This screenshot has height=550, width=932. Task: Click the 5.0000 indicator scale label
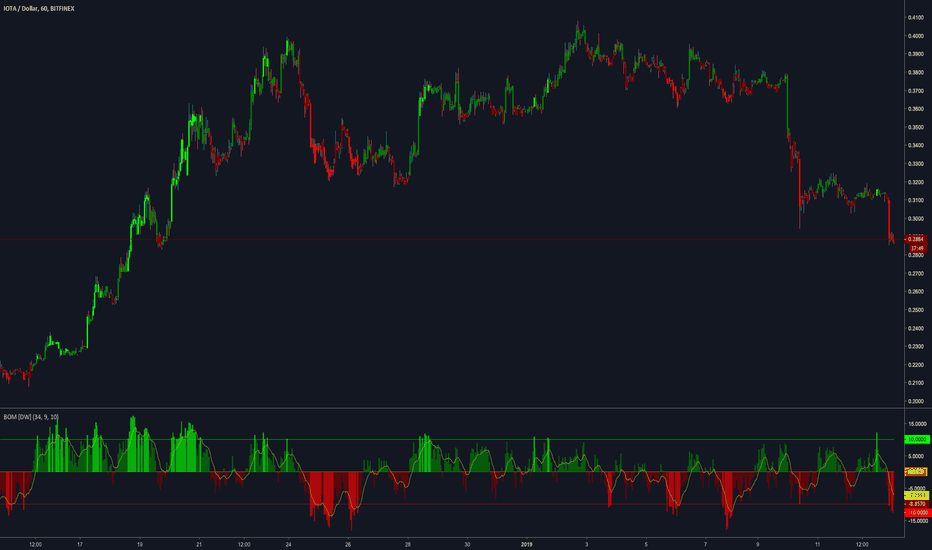917,457
